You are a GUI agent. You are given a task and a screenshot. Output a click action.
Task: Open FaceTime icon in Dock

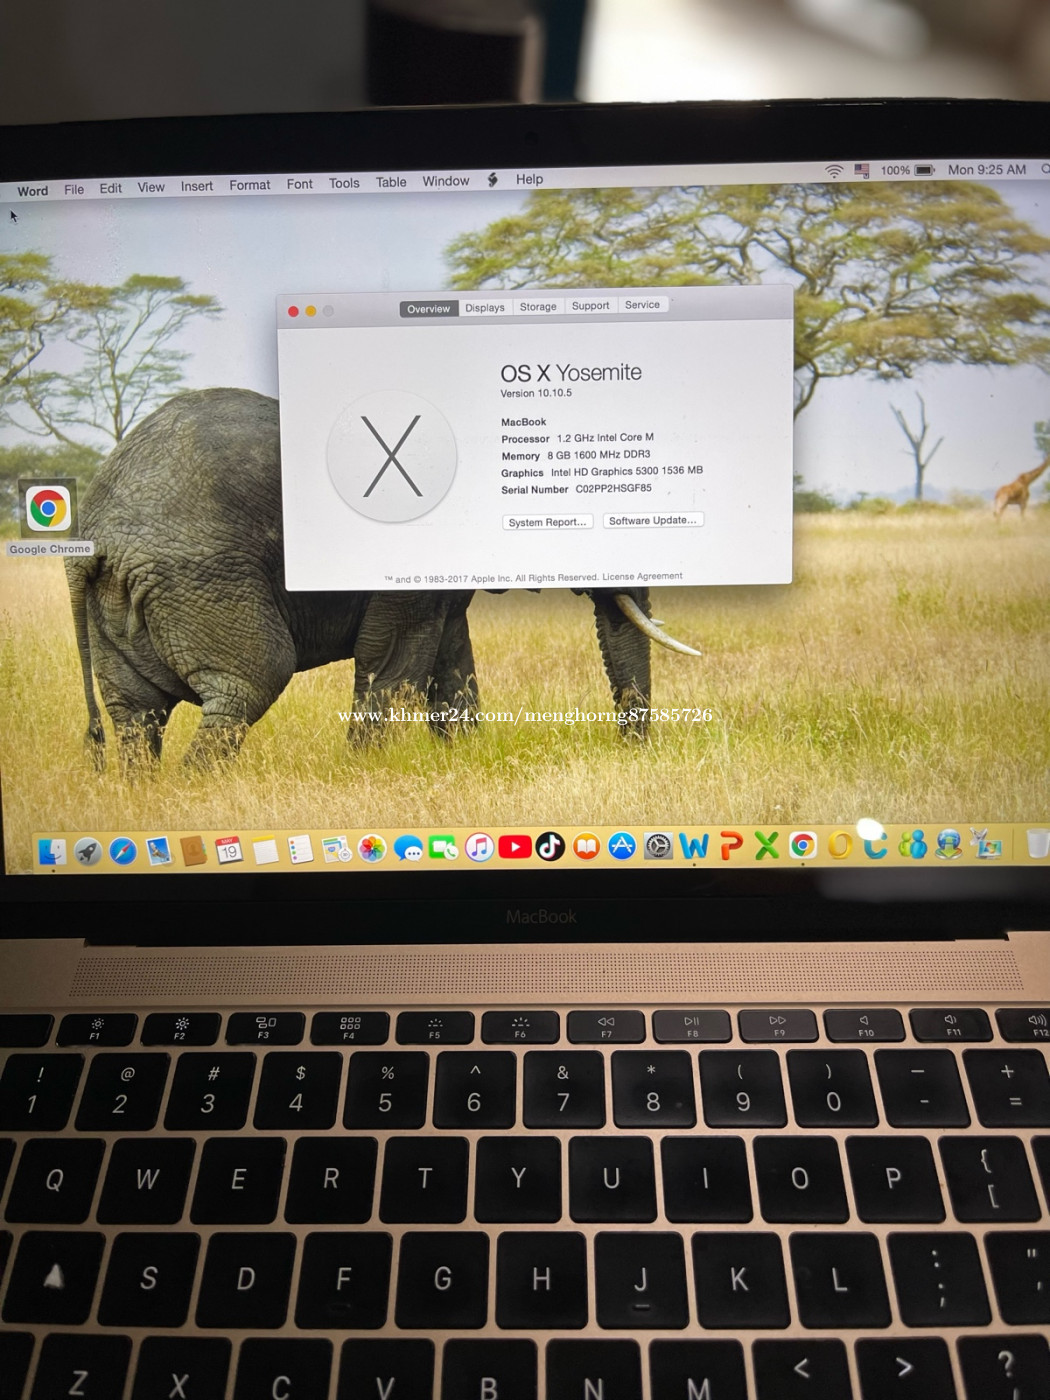(x=443, y=848)
